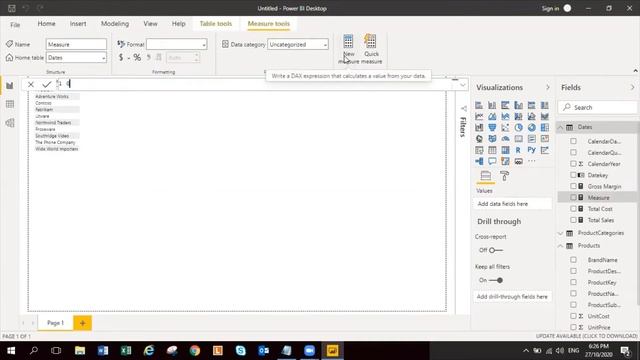Screen dimensions: 640x360
Task: Select the funnel chart visual
Action: click(x=492, y=128)
